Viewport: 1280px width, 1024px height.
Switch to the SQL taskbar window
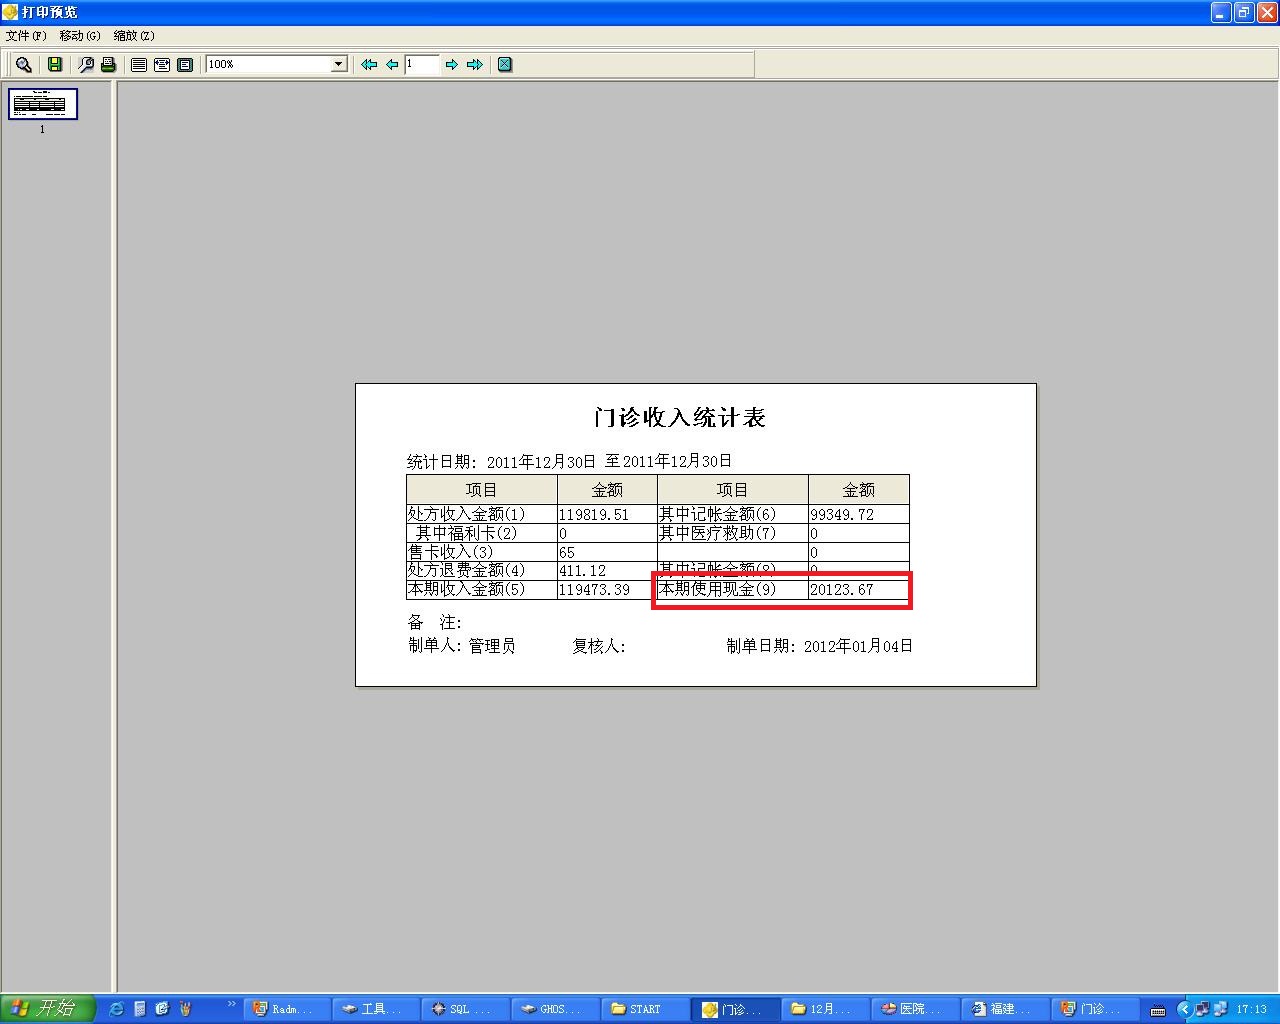coord(466,1009)
